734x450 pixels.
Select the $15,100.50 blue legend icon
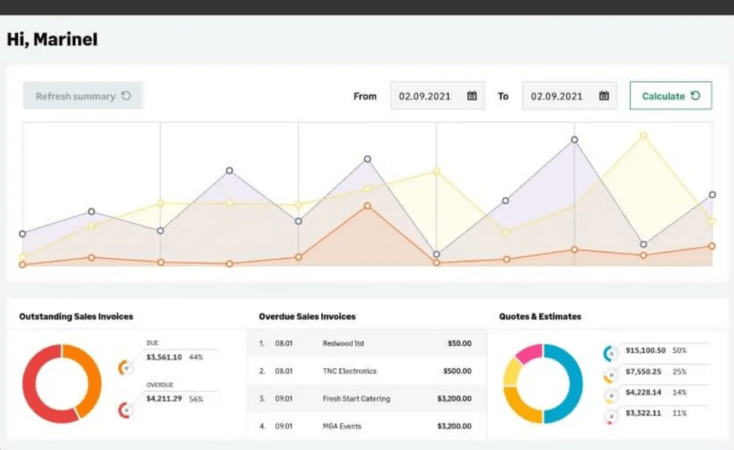click(609, 353)
